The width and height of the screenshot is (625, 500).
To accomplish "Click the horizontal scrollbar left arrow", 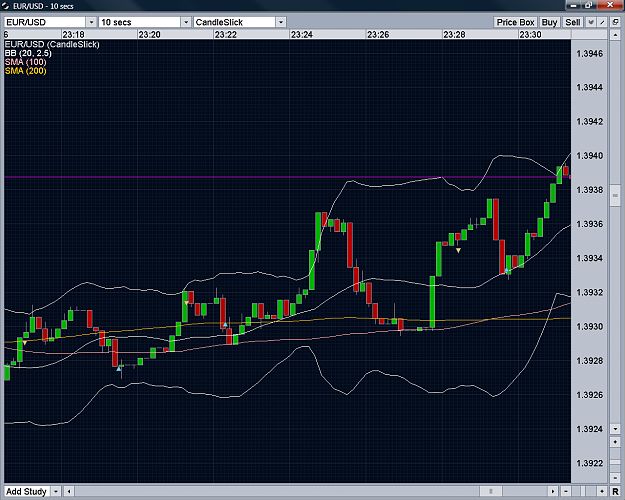I will click(x=69, y=491).
